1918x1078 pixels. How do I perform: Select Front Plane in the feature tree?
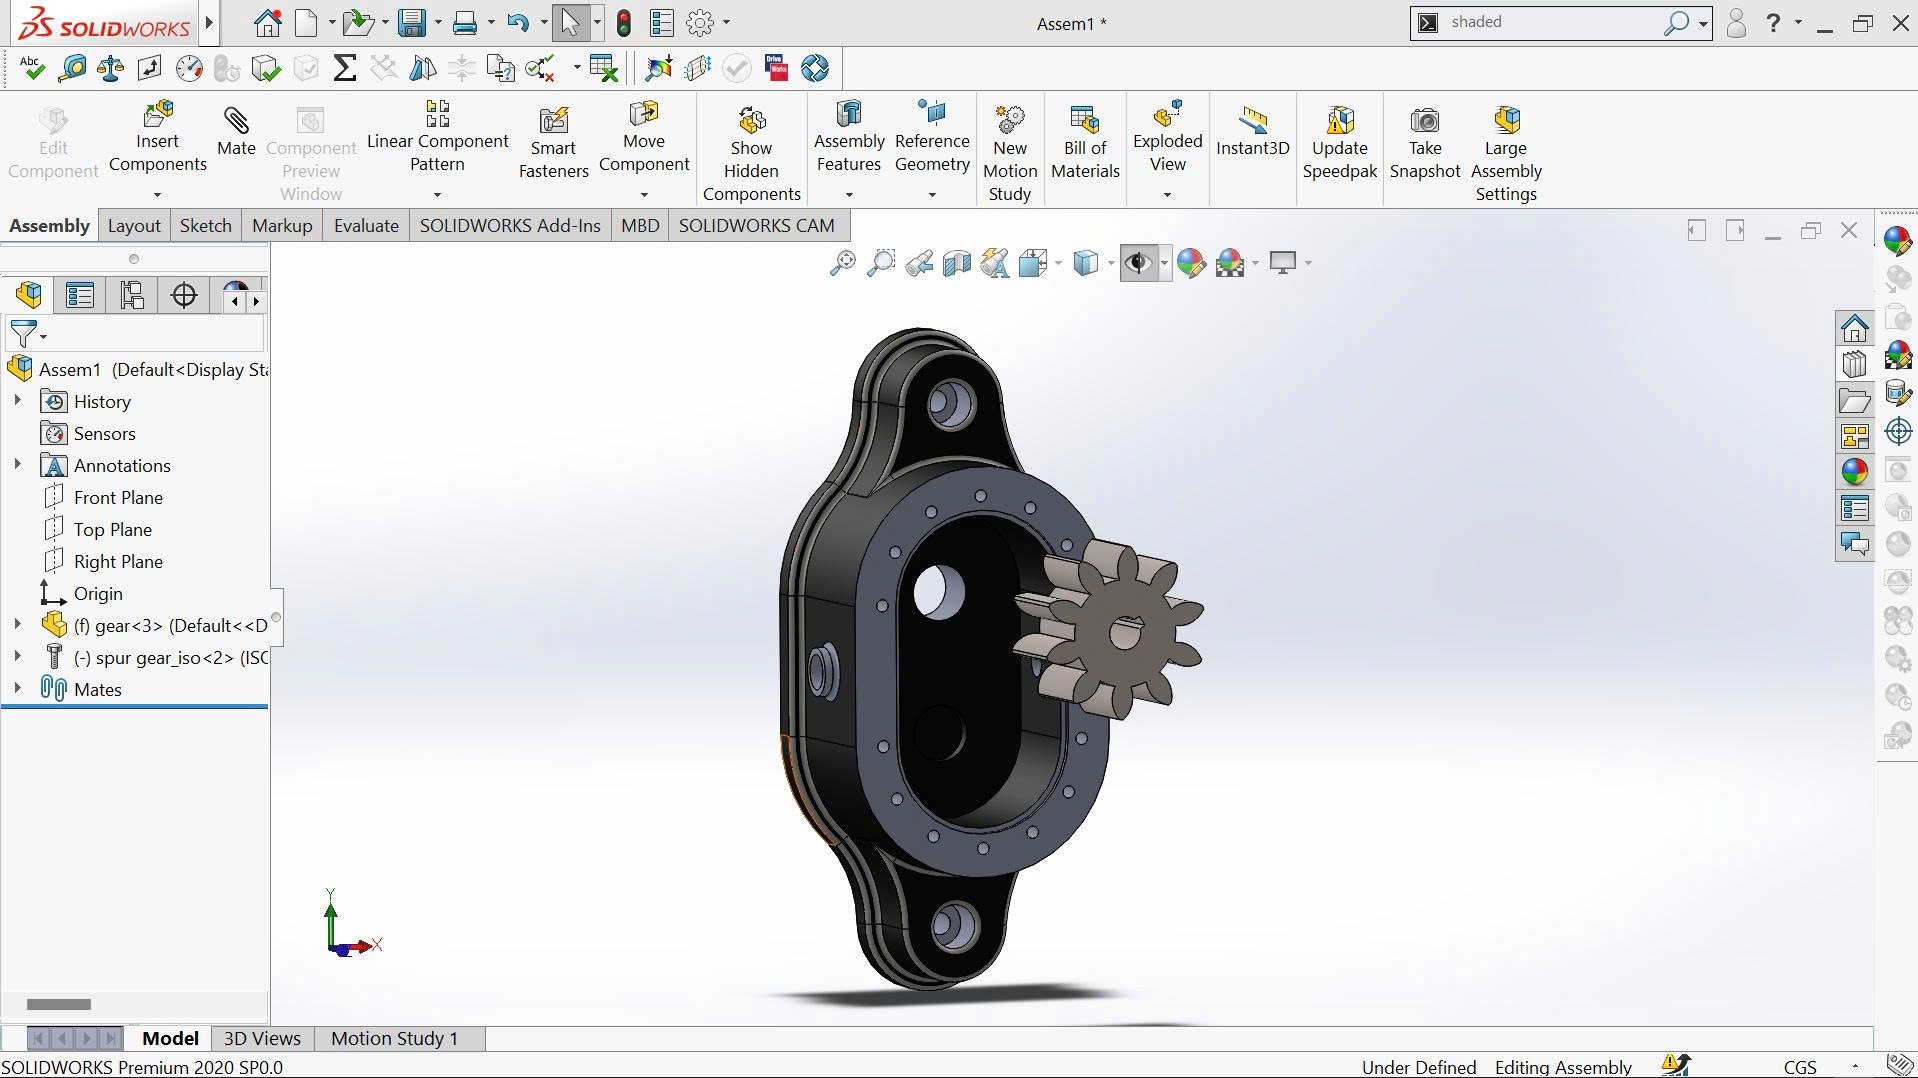click(x=119, y=497)
